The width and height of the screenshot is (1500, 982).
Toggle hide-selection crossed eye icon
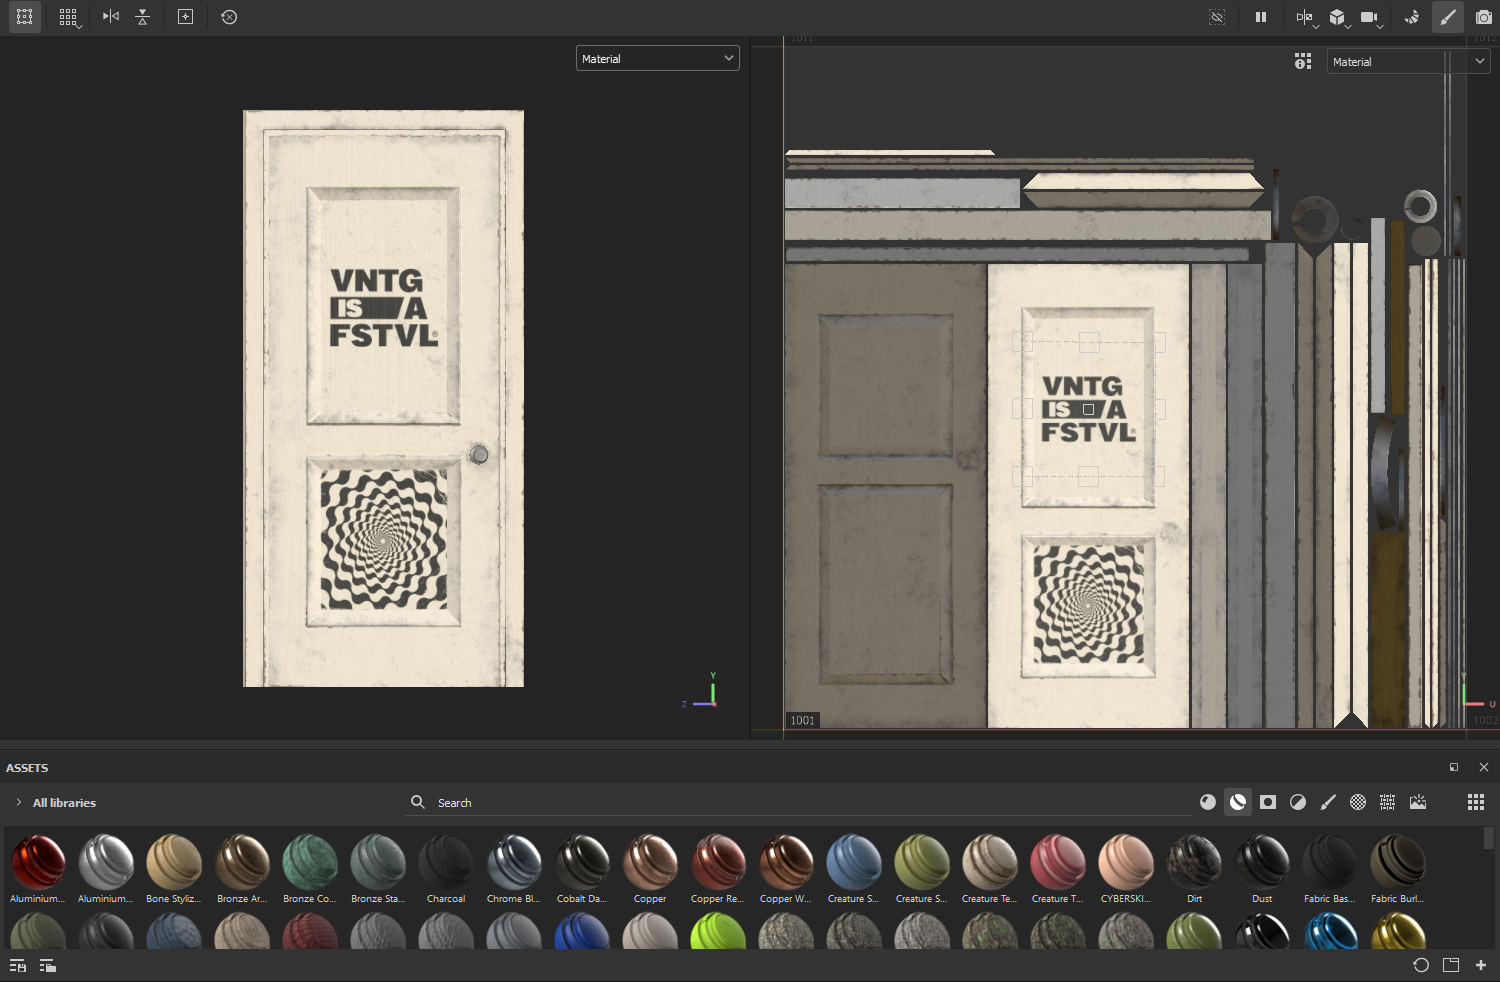pos(1217,17)
